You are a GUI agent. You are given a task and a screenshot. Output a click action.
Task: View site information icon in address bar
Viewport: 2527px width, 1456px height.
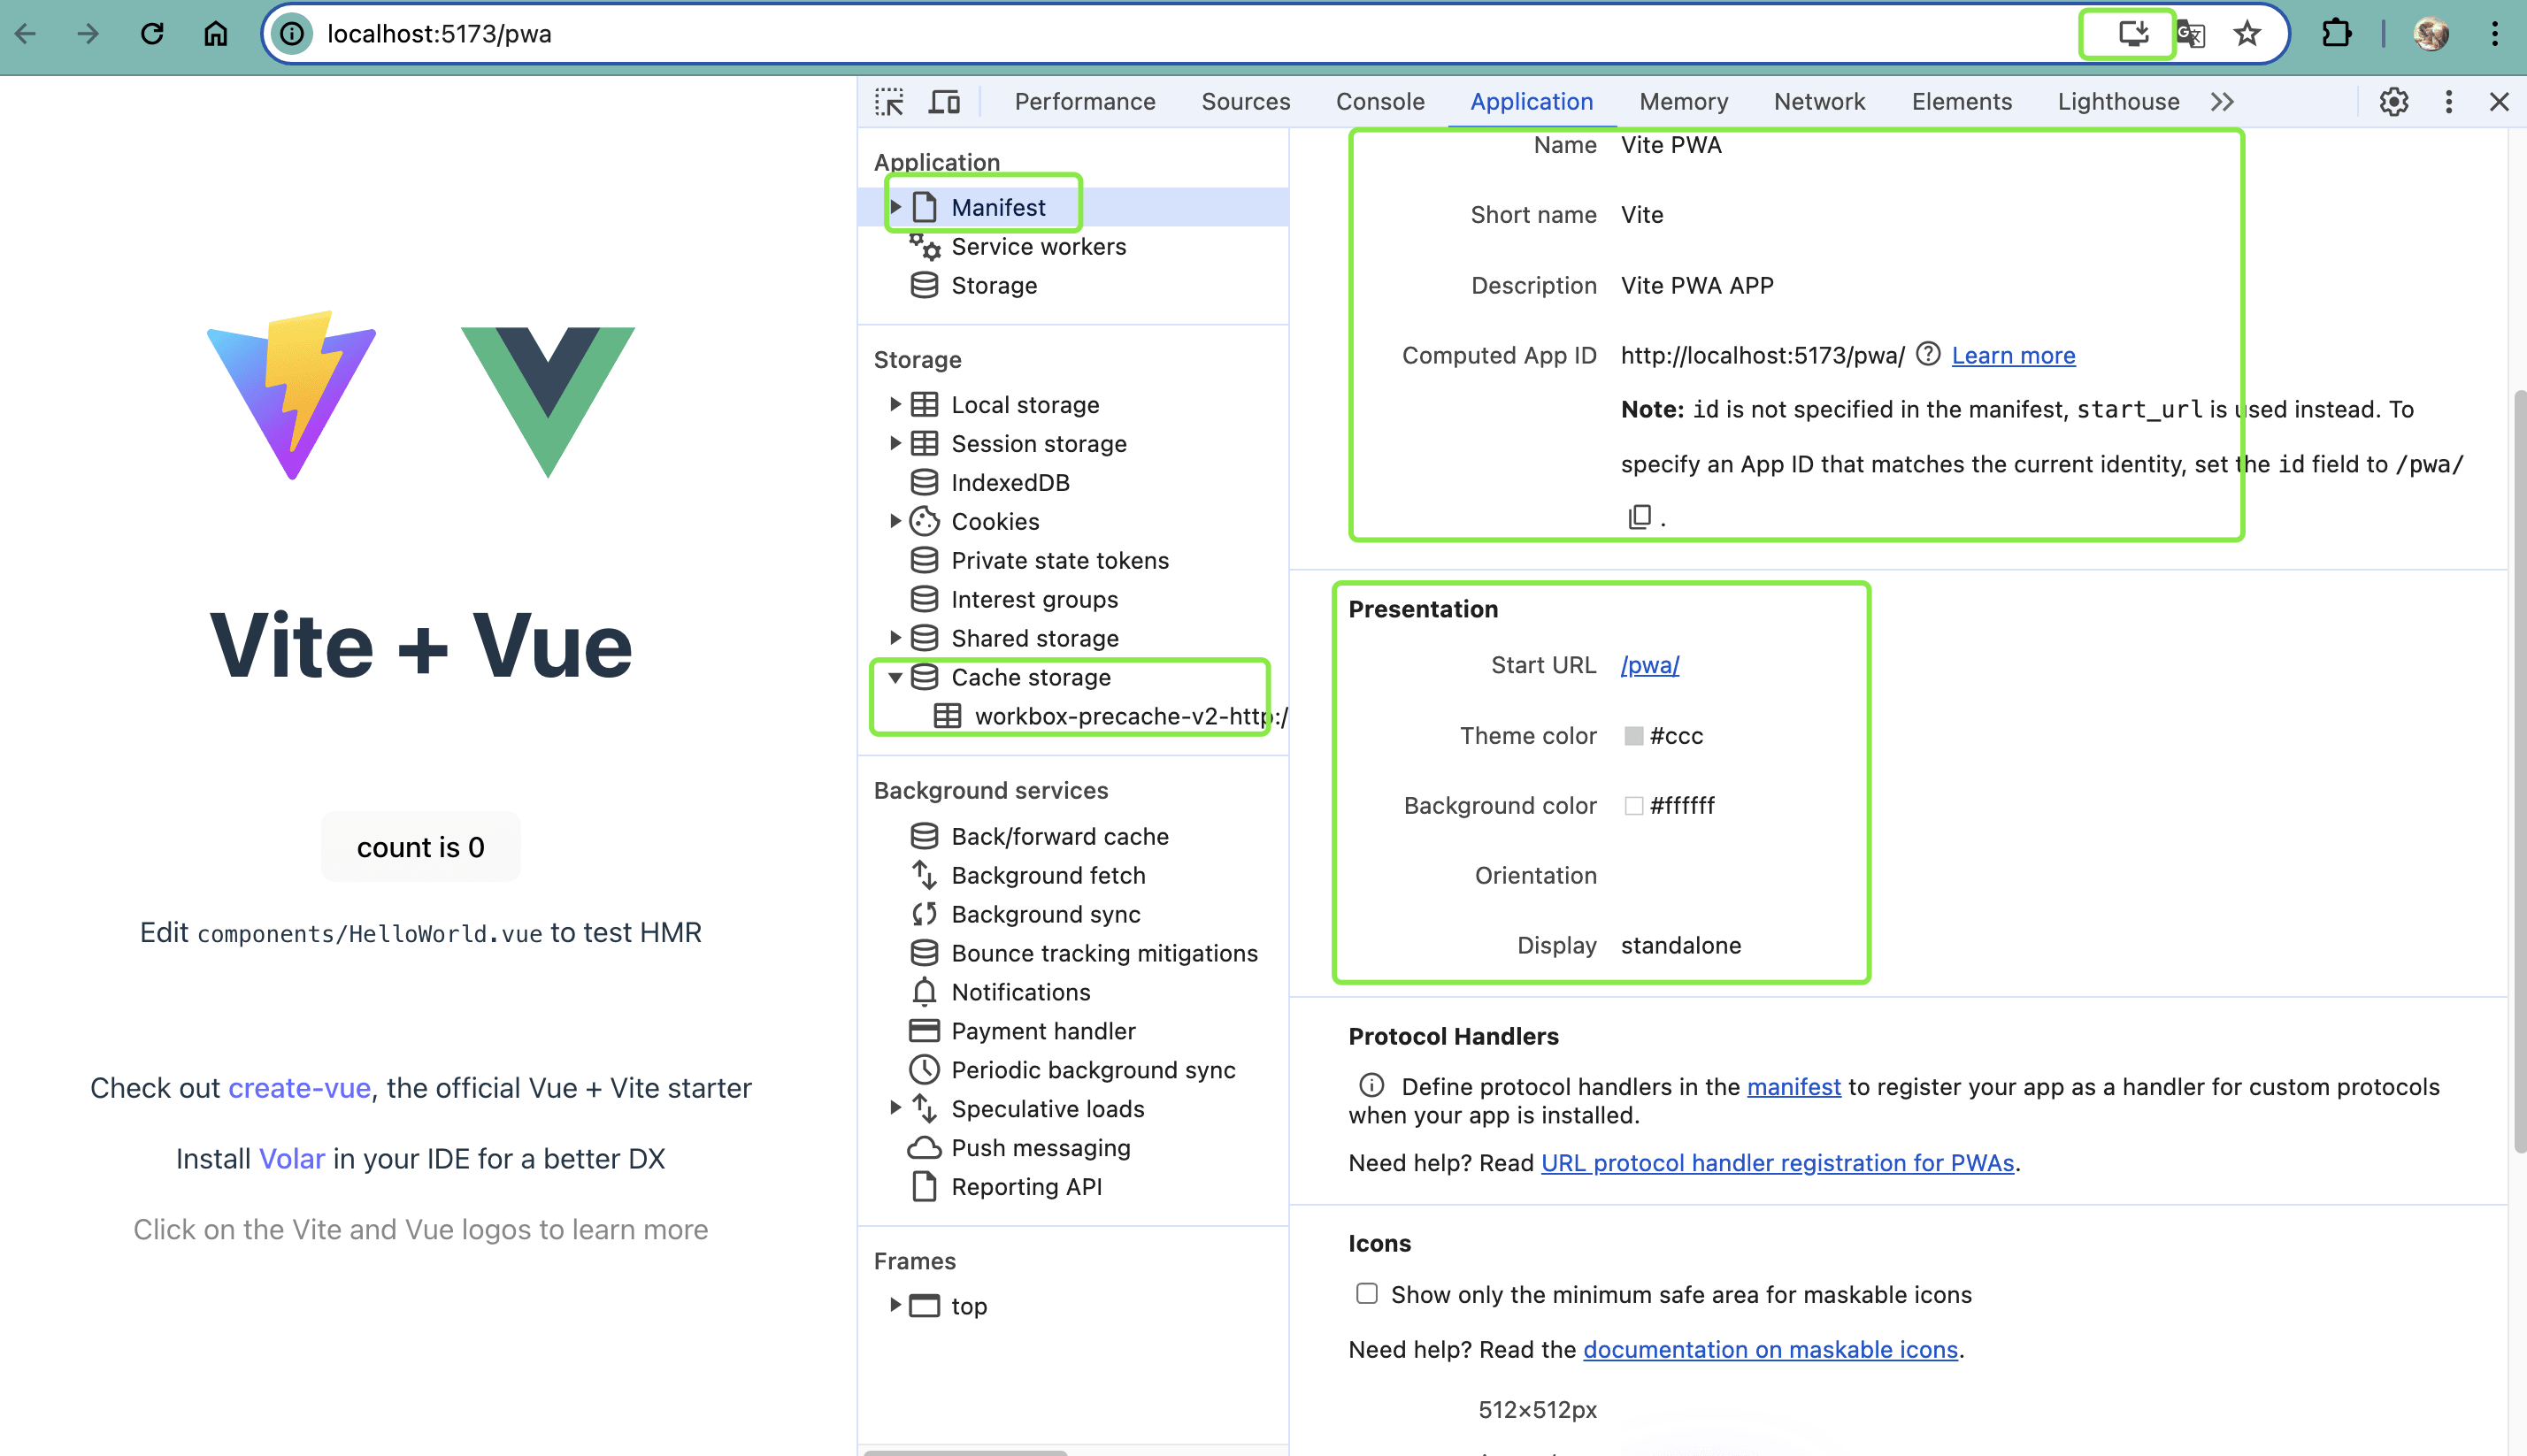(x=291, y=34)
